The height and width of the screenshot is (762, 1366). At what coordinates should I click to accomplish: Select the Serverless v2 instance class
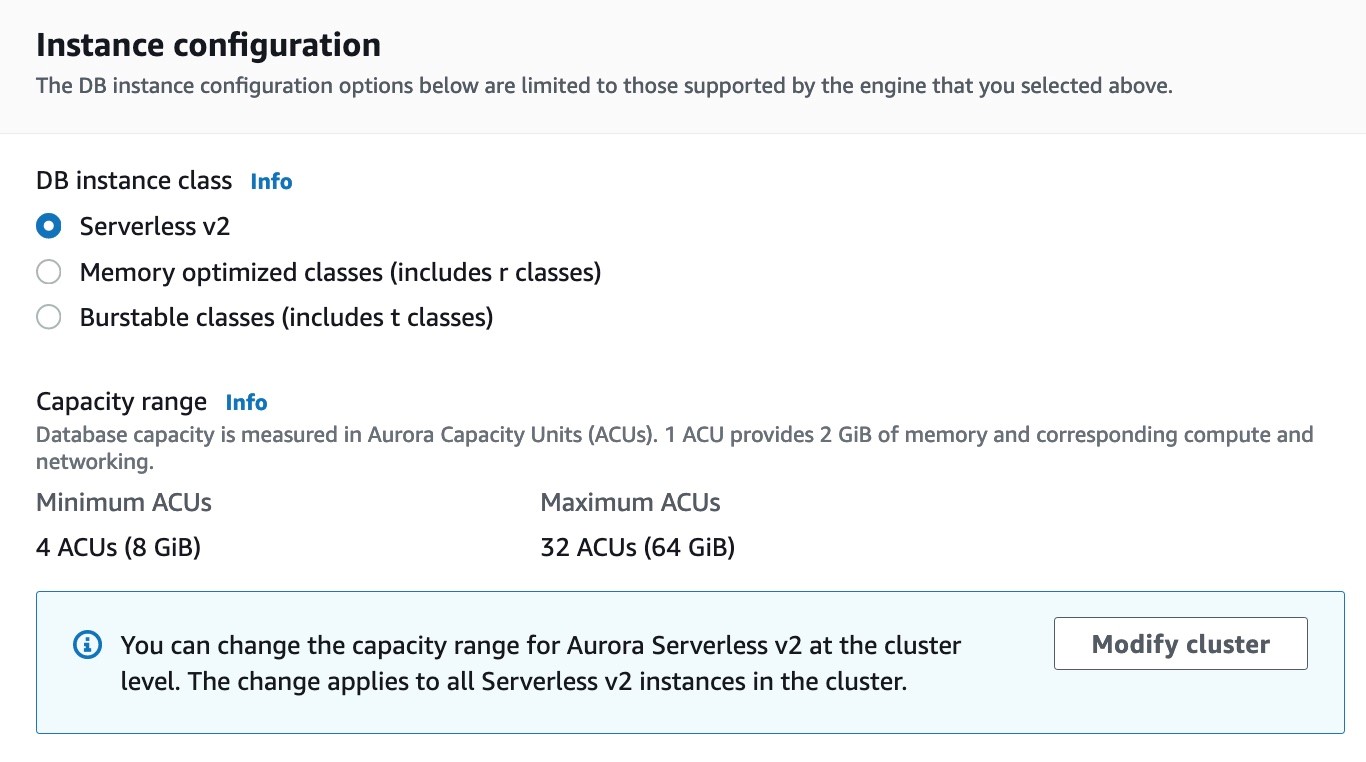[x=48, y=226]
